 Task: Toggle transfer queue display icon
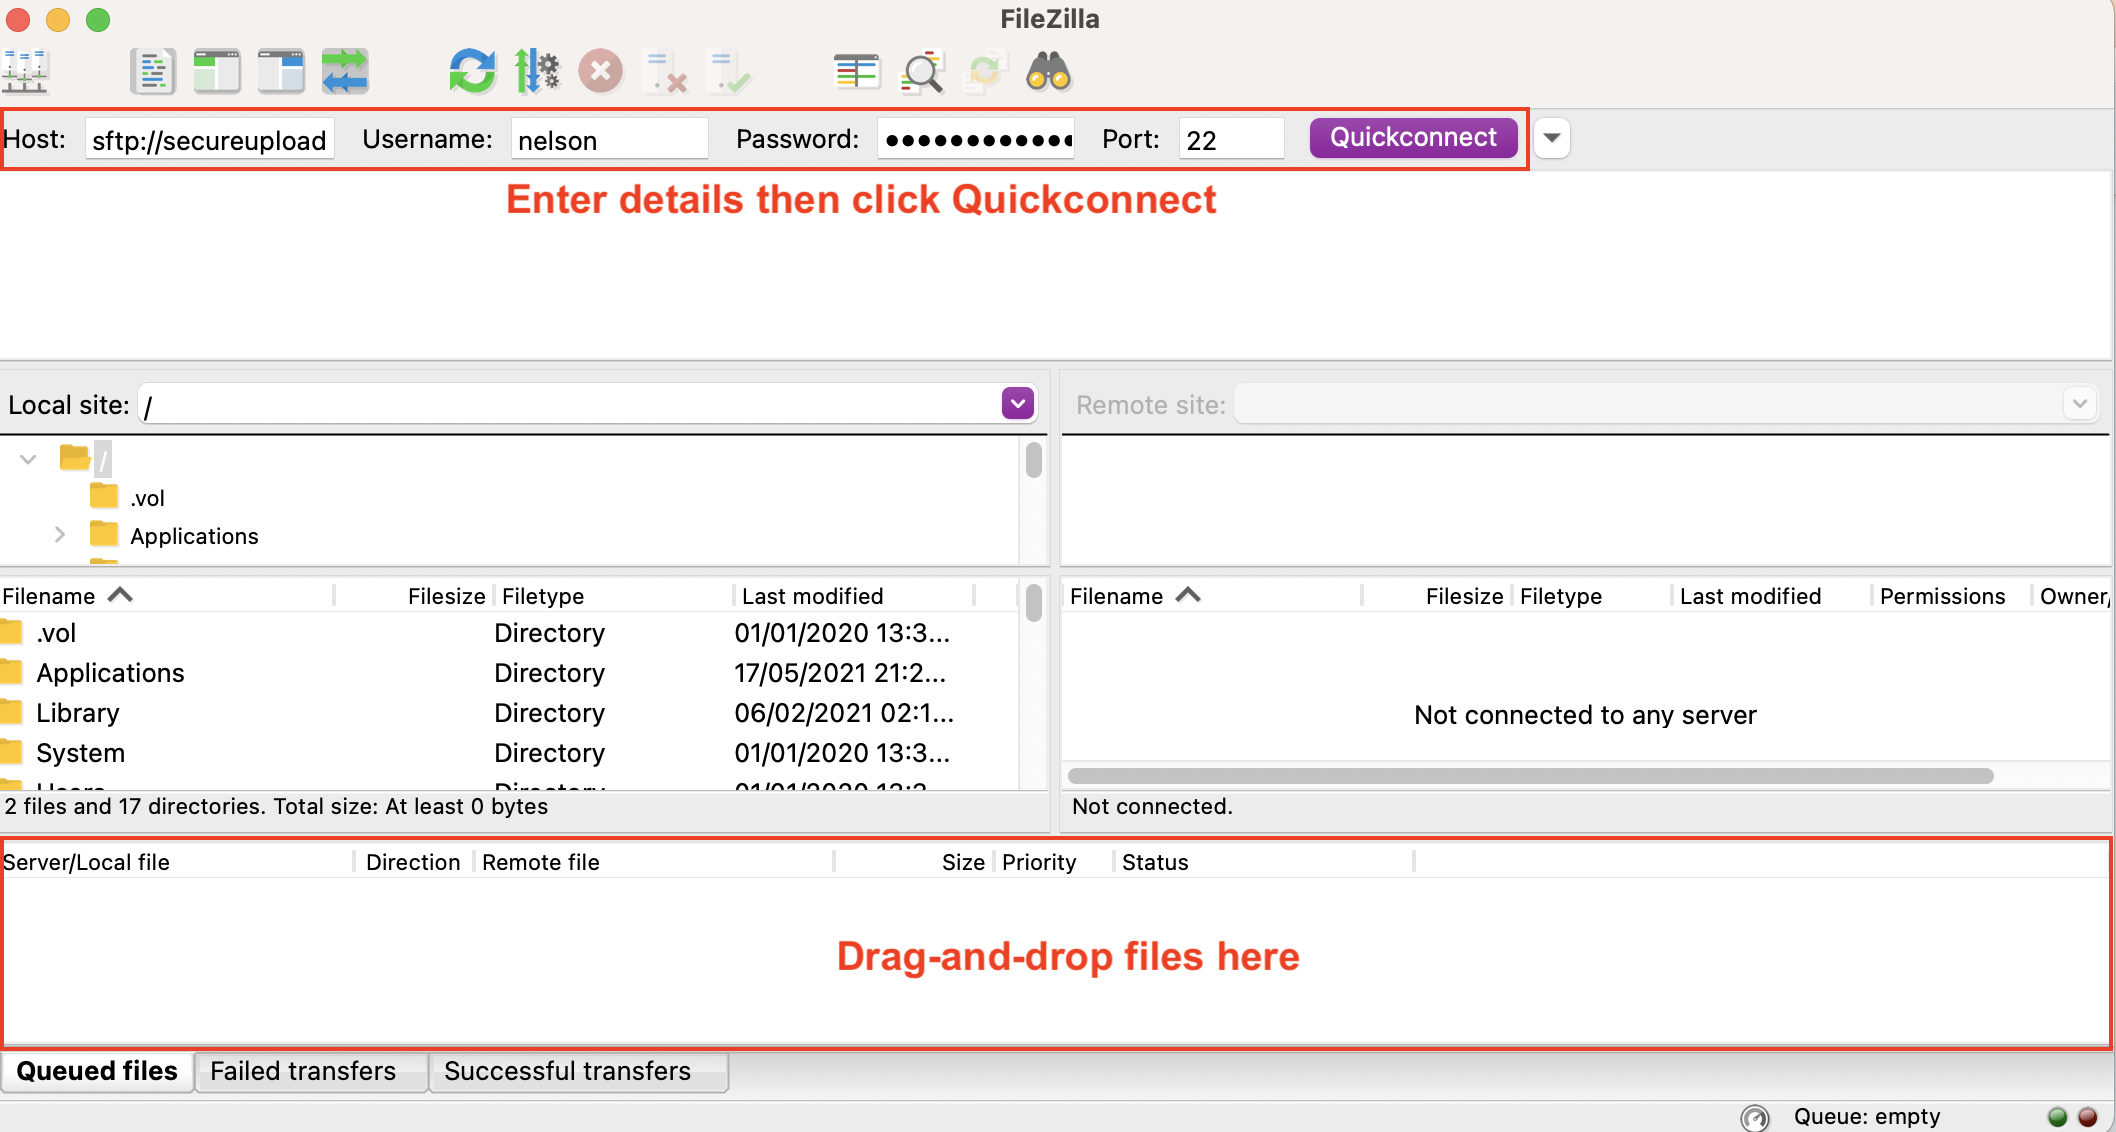pyautogui.click(x=345, y=72)
